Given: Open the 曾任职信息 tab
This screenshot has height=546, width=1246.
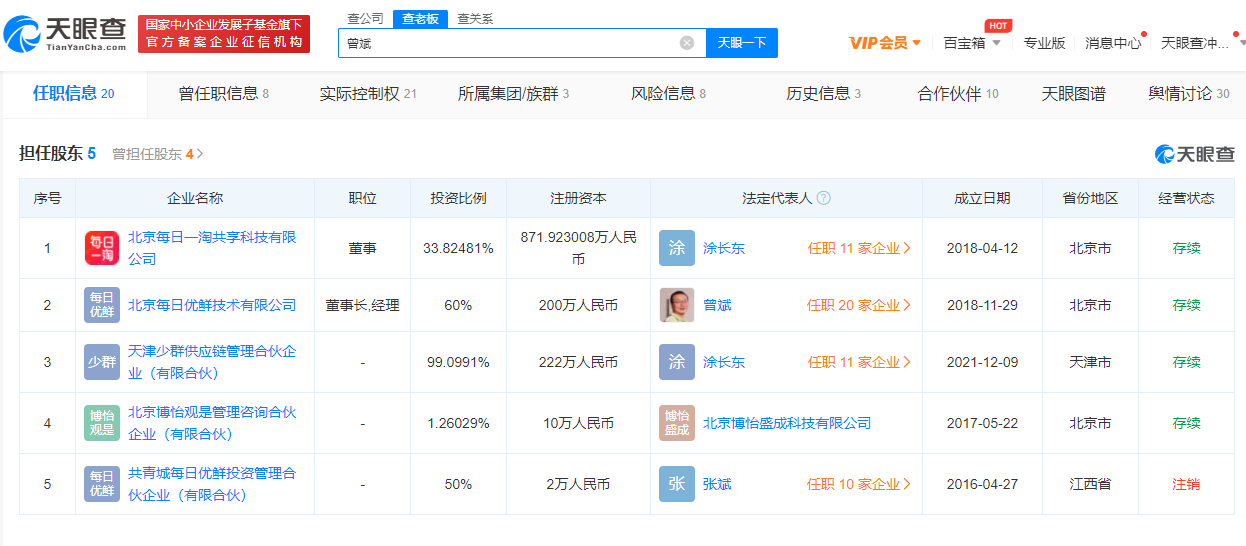Looking at the screenshot, I should click(x=223, y=94).
